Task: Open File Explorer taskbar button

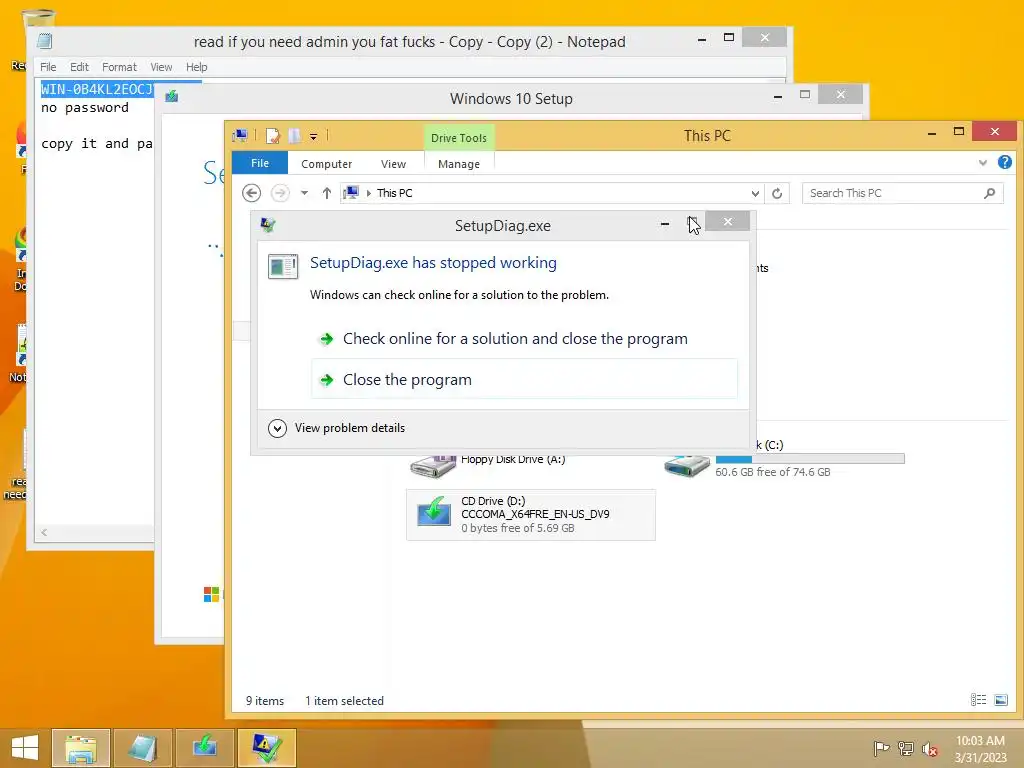Action: pyautogui.click(x=81, y=748)
